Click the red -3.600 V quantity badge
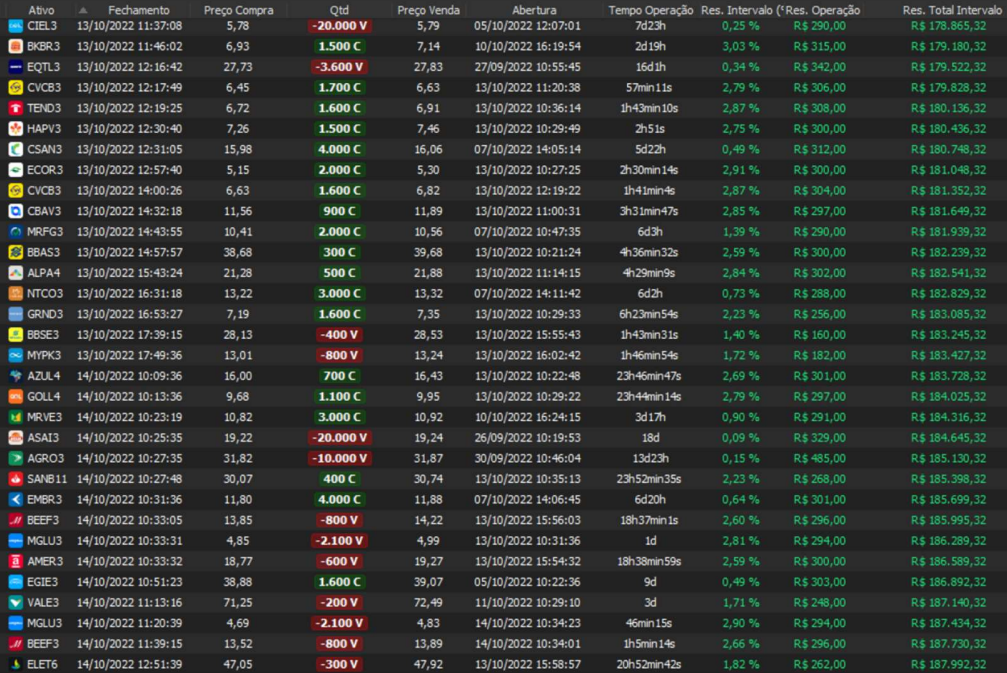1007x673 pixels. tap(339, 67)
